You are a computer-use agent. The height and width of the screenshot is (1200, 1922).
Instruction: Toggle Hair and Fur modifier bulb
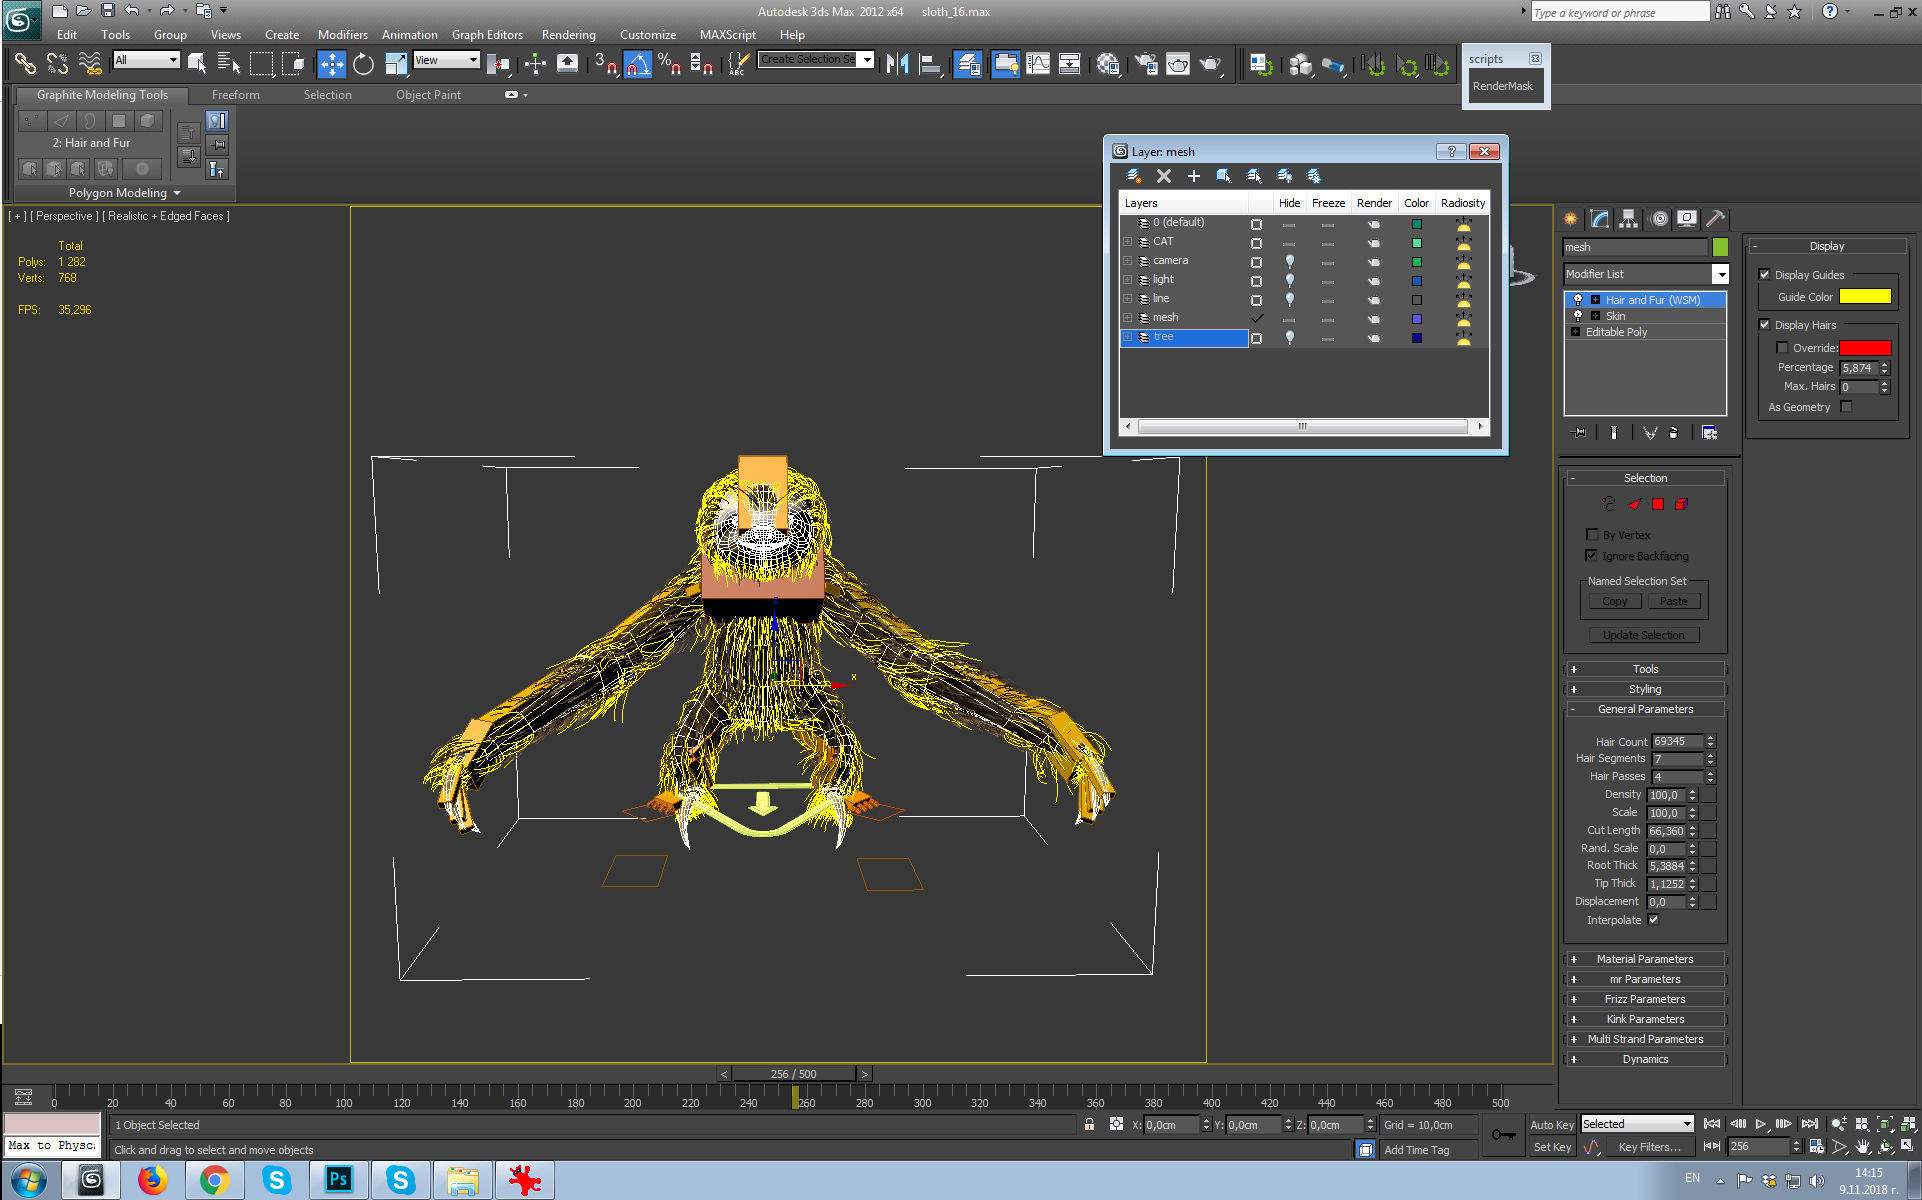point(1578,300)
